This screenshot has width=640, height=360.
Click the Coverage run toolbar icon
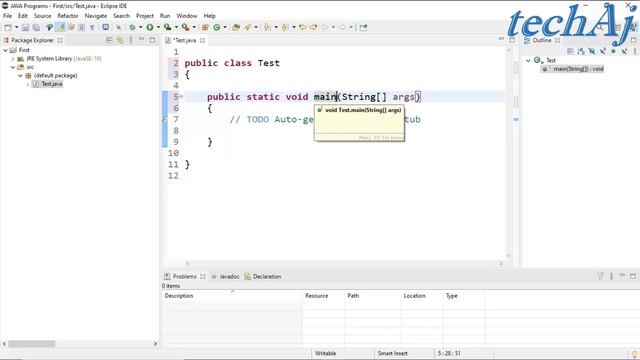click(x=167, y=27)
